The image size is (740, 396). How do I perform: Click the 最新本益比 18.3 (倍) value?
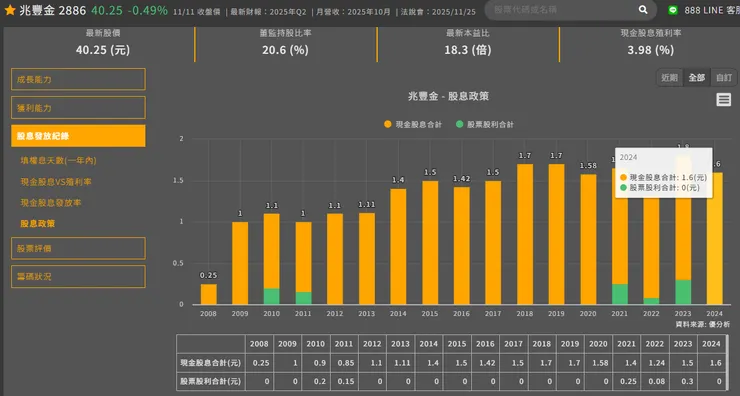(468, 50)
